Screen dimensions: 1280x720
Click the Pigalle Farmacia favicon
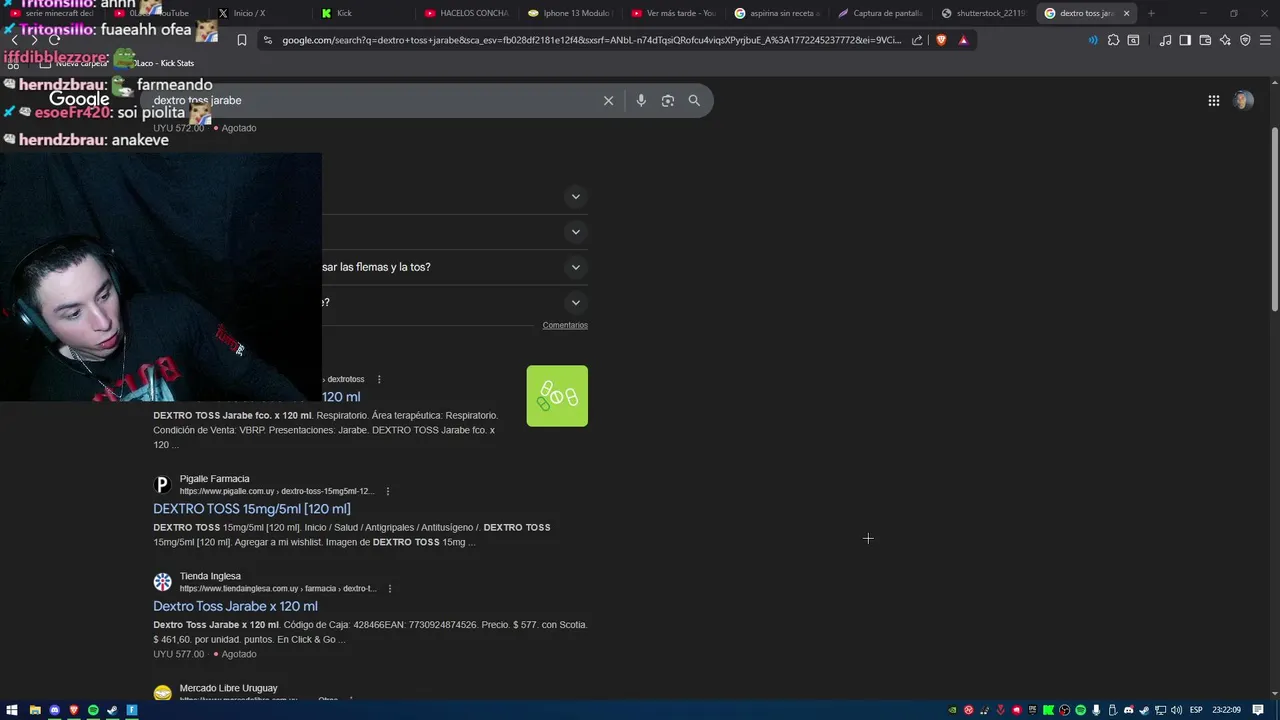pyautogui.click(x=162, y=485)
